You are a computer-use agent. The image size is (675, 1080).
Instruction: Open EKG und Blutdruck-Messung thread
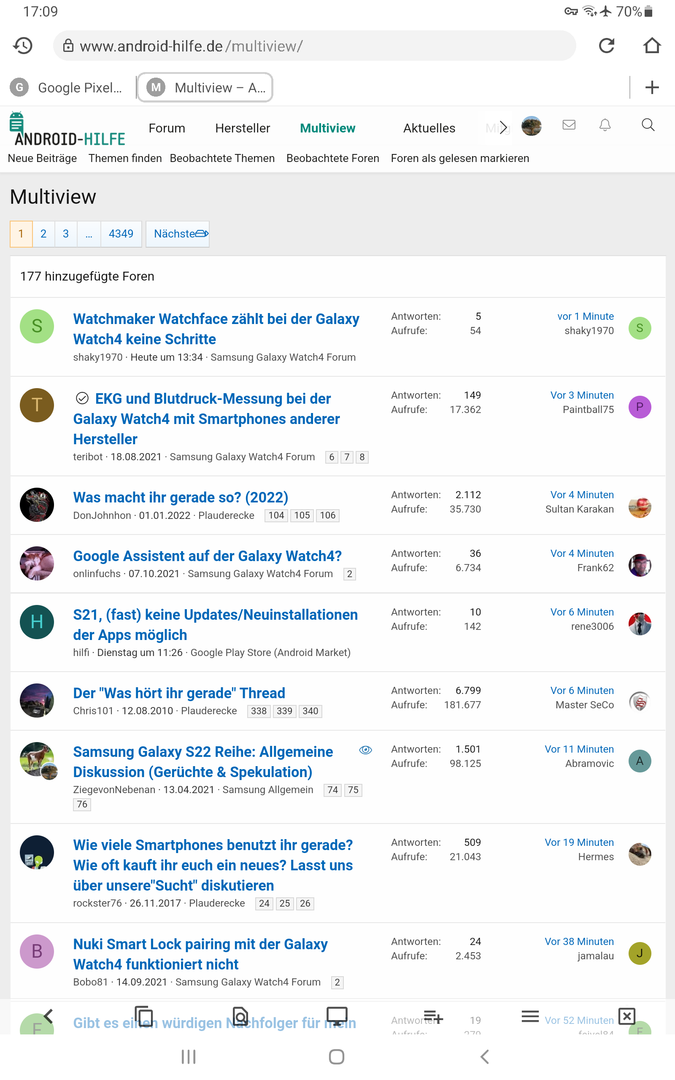tap(207, 419)
